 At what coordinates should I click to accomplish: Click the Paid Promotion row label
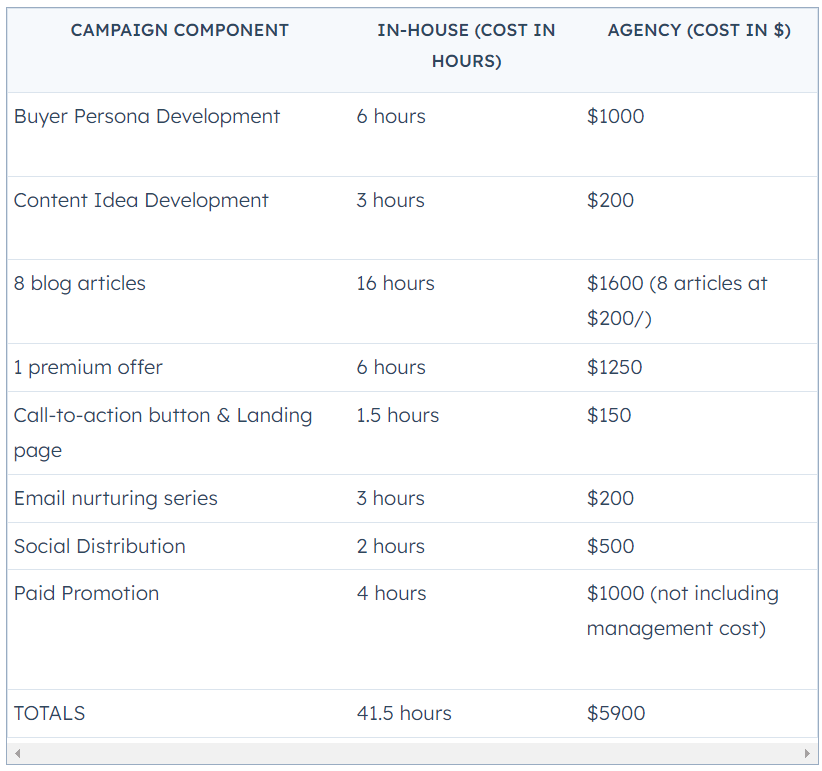click(86, 593)
